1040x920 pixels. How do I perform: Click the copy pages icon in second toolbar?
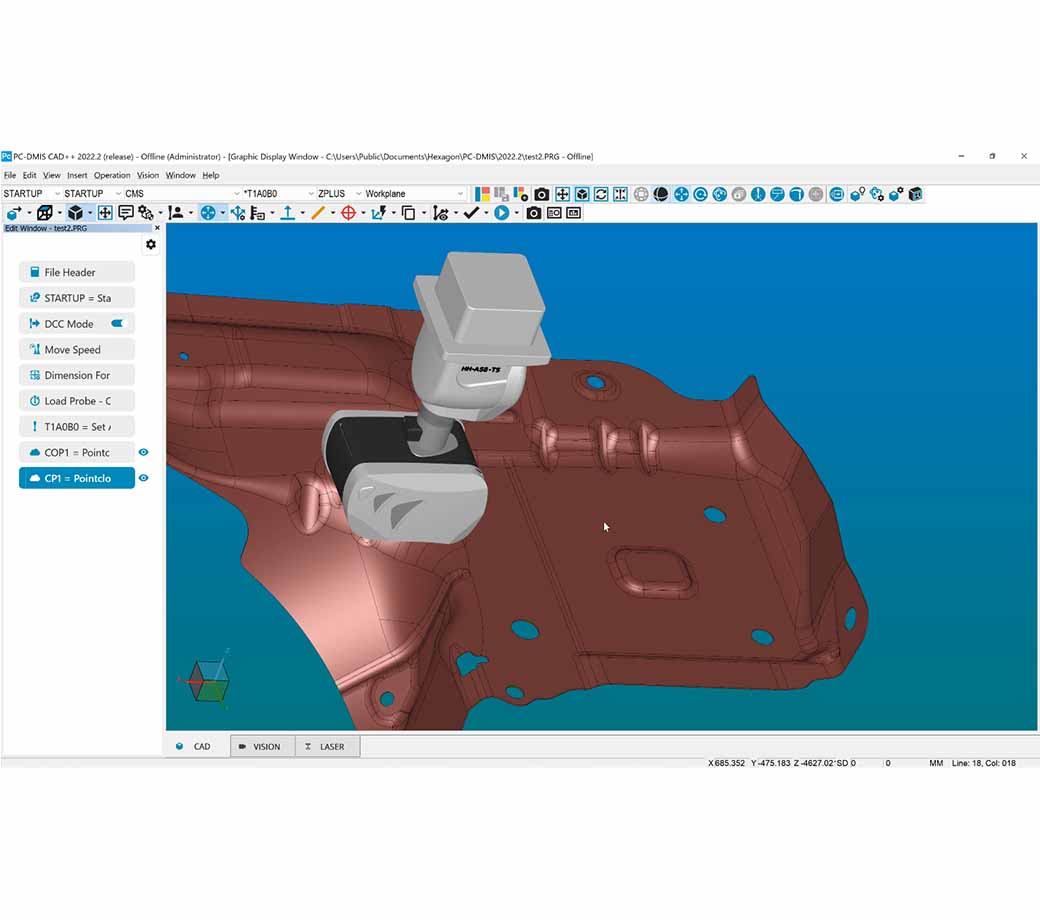tap(409, 213)
